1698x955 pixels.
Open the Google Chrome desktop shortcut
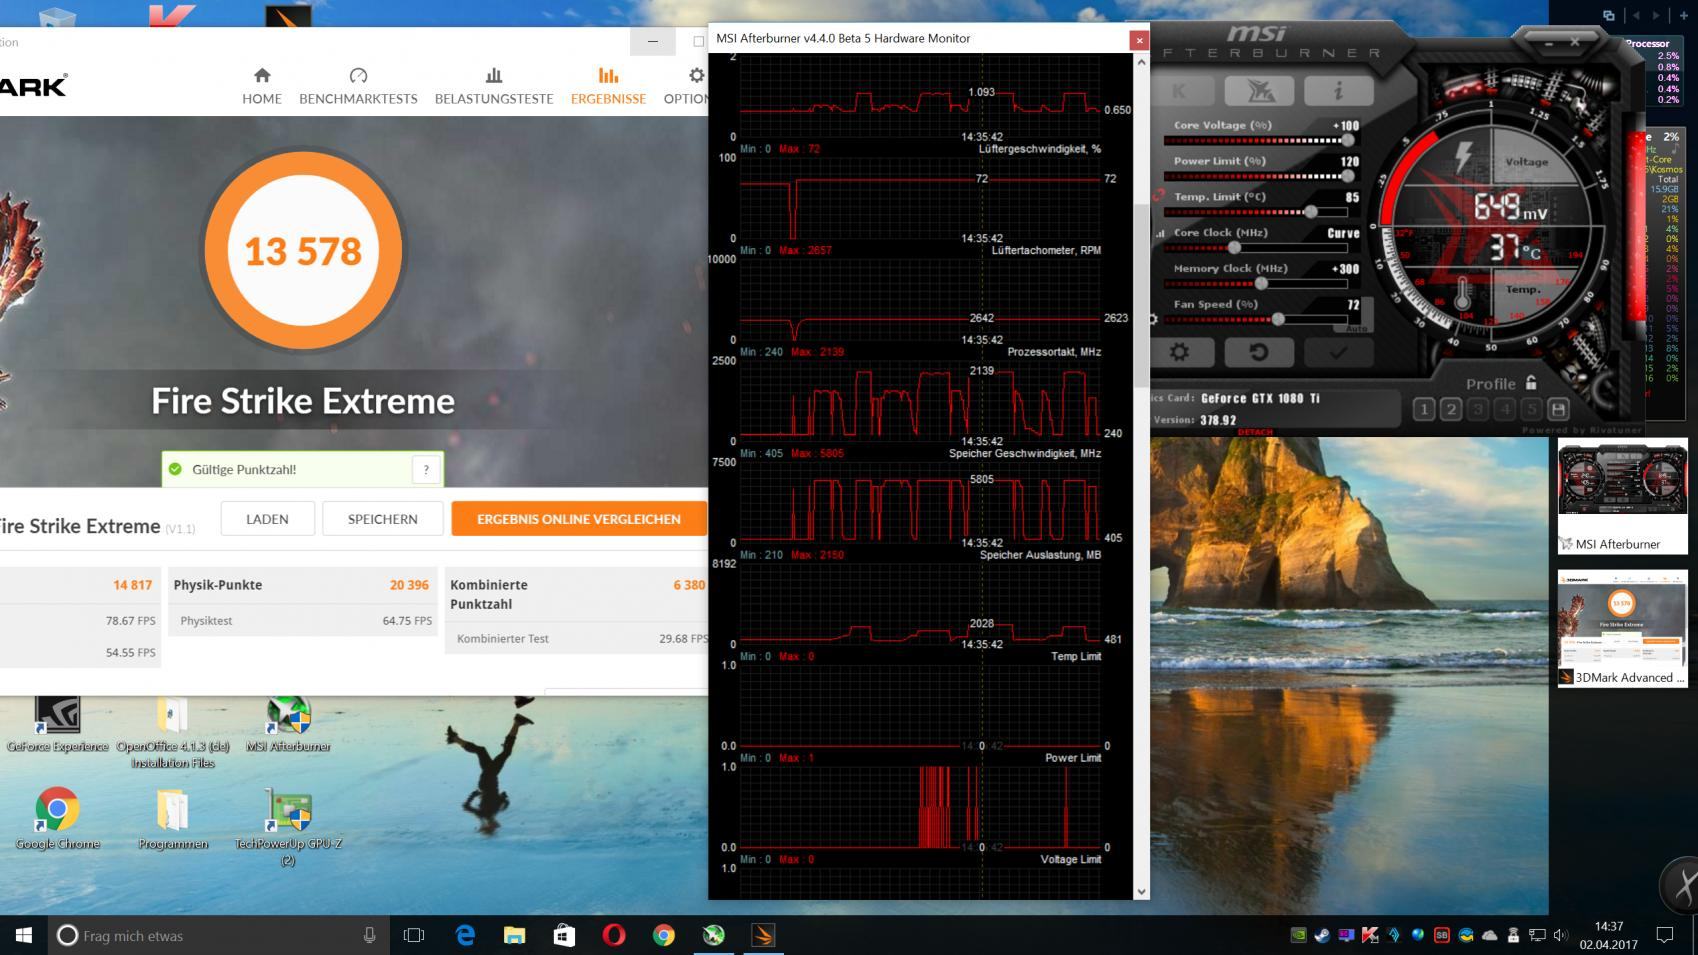57,820
